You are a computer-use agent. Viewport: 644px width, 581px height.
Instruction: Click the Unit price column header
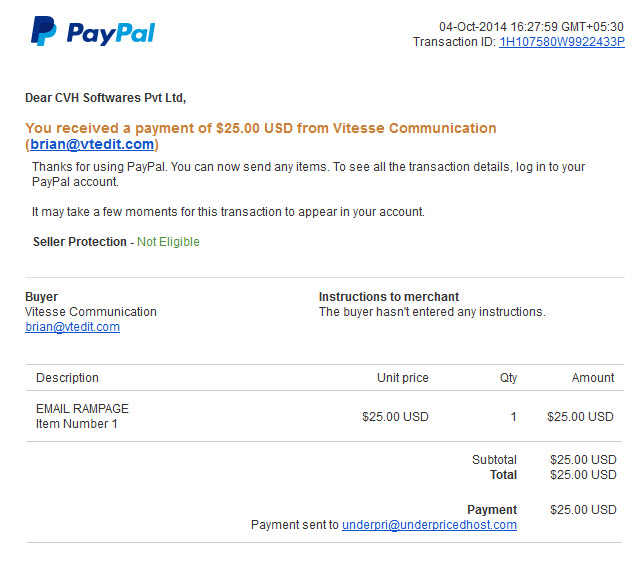[402, 378]
